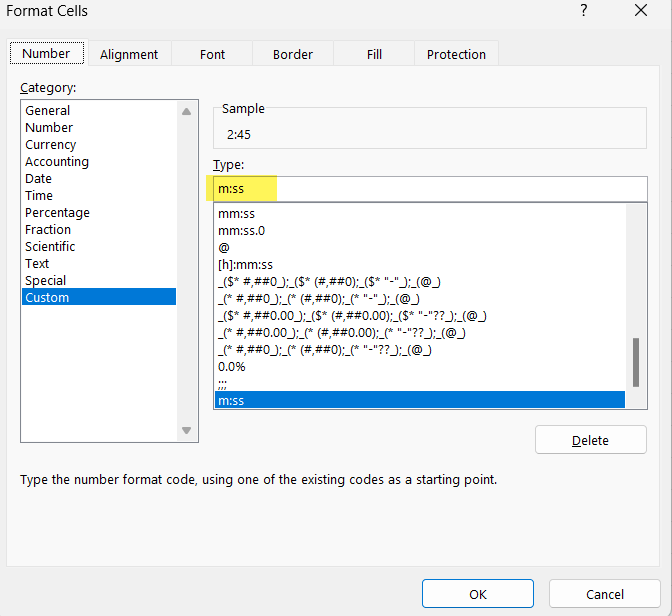Choose Accounting category
The height and width of the screenshot is (616, 672).
click(x=99, y=162)
